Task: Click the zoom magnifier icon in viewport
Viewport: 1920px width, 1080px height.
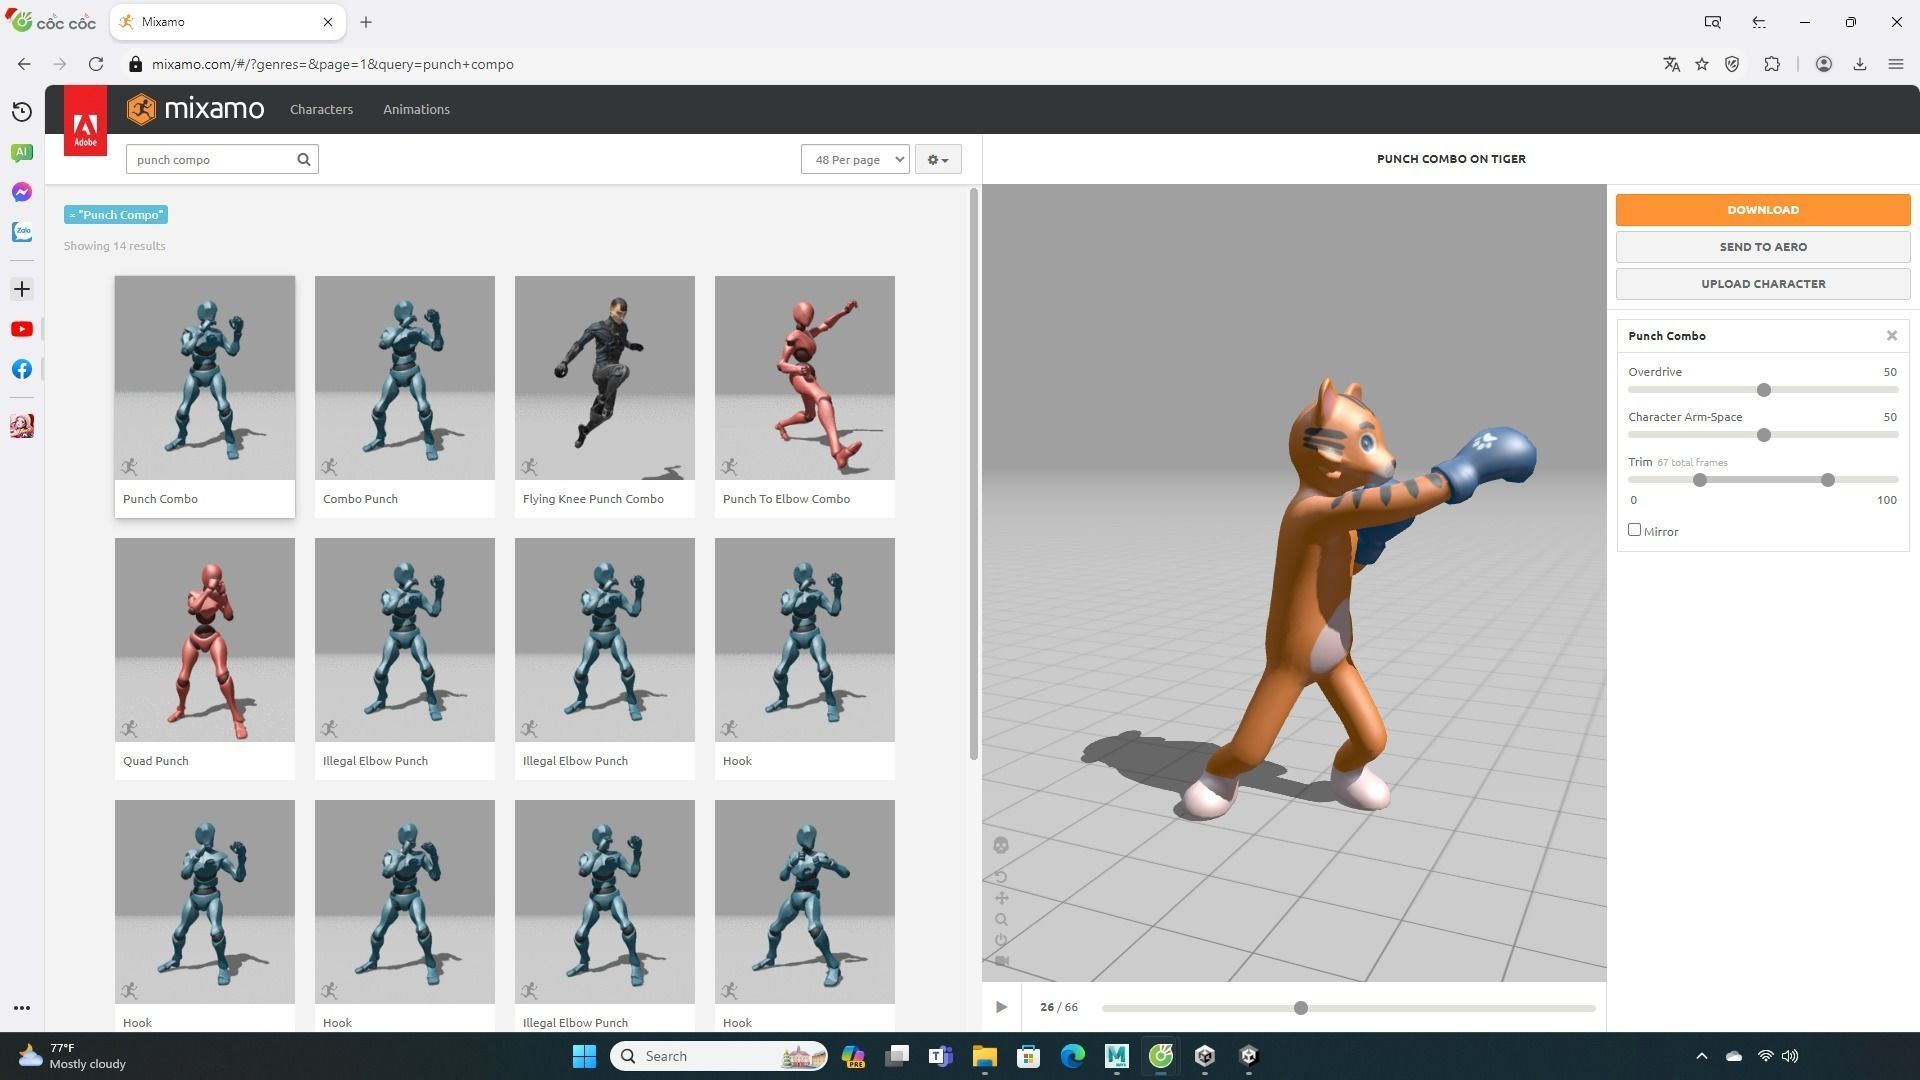Action: click(x=1001, y=920)
